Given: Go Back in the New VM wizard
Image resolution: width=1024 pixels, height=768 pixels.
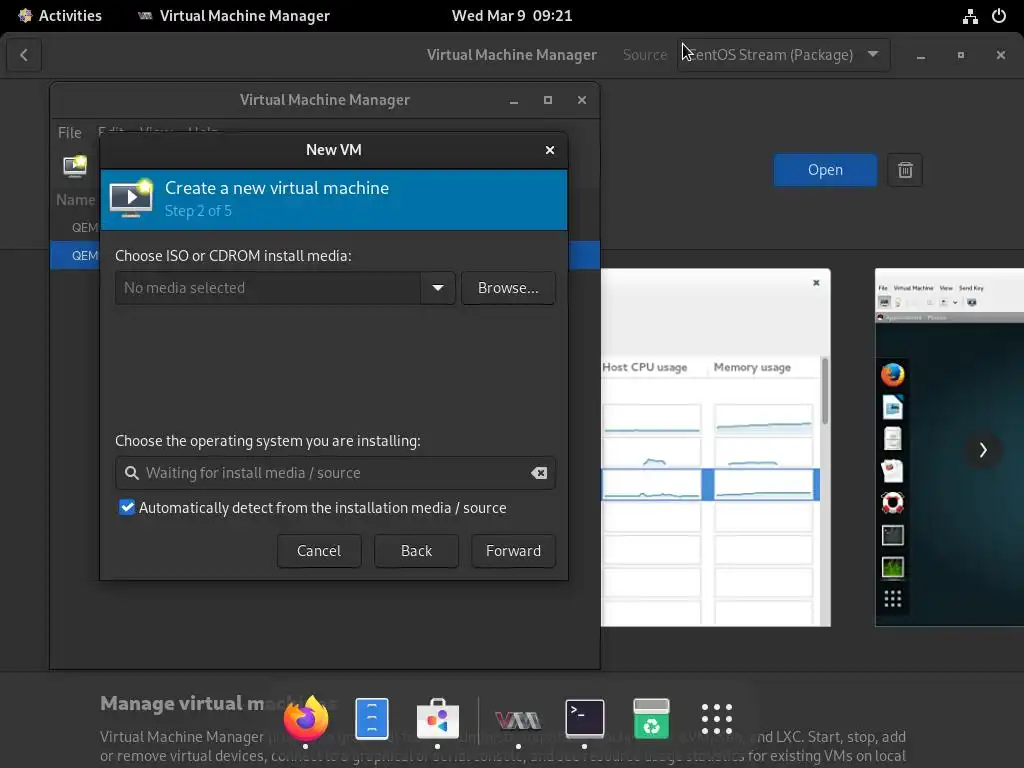Looking at the screenshot, I should pyautogui.click(x=416, y=551).
